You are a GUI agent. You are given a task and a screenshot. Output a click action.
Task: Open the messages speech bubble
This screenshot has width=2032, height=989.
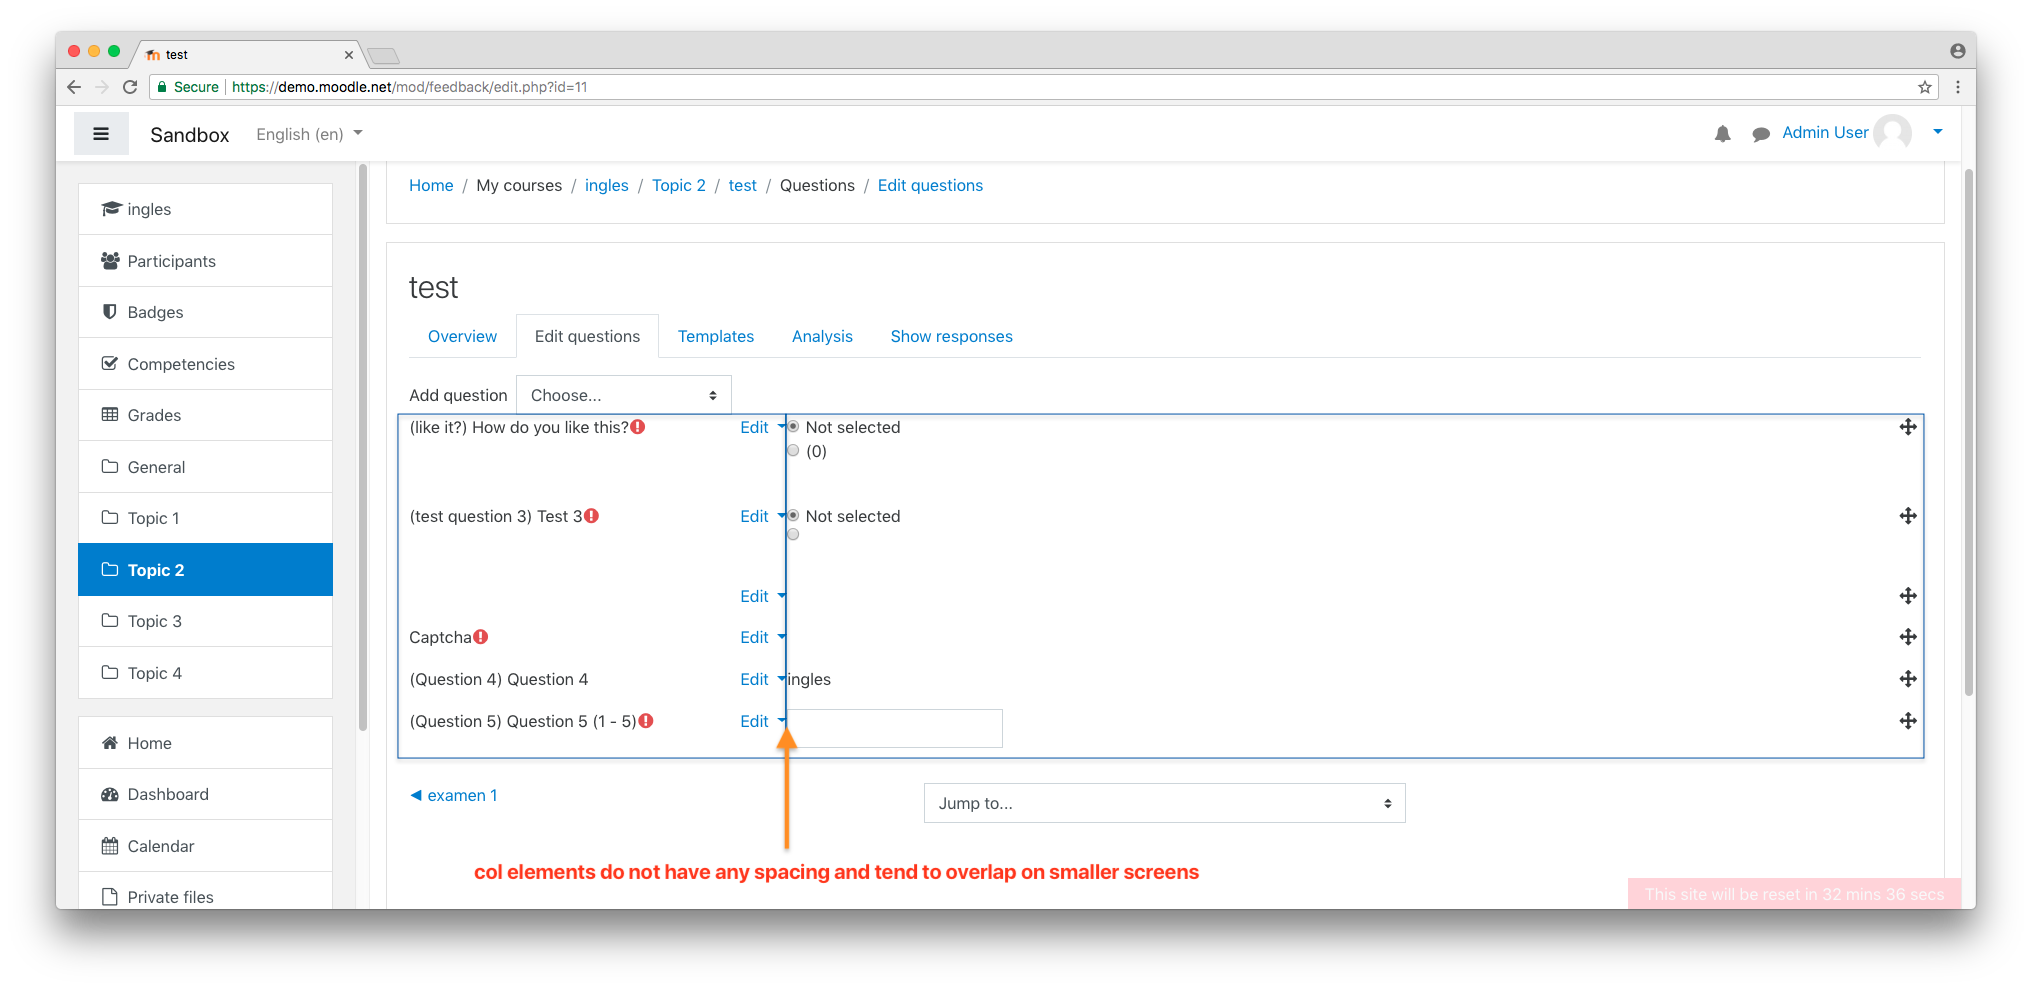point(1761,134)
